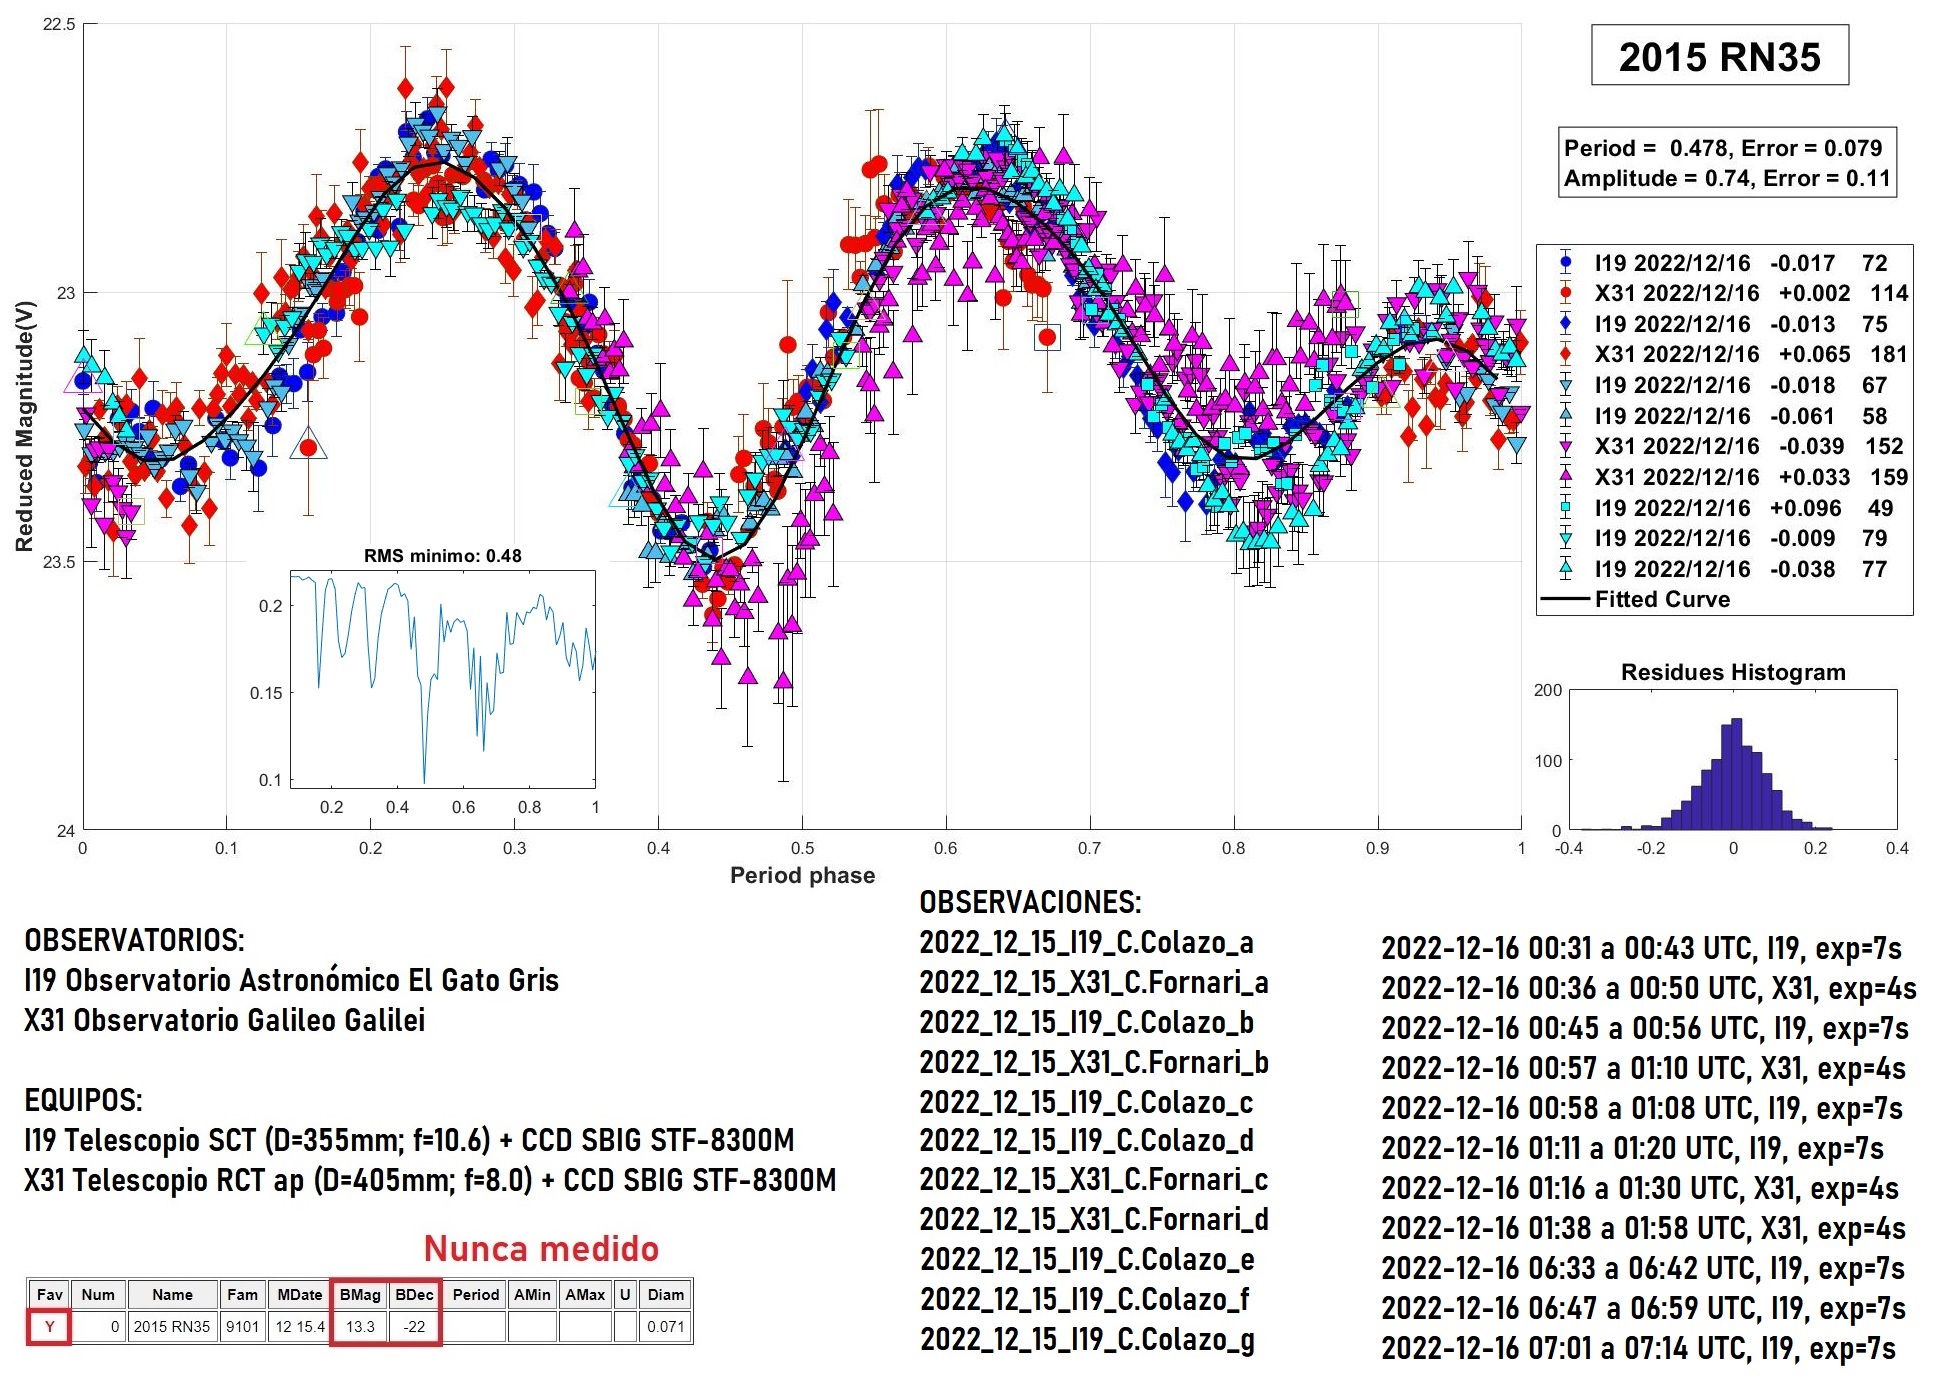
Task: Click the 9101 family cell
Action: coord(242,1327)
